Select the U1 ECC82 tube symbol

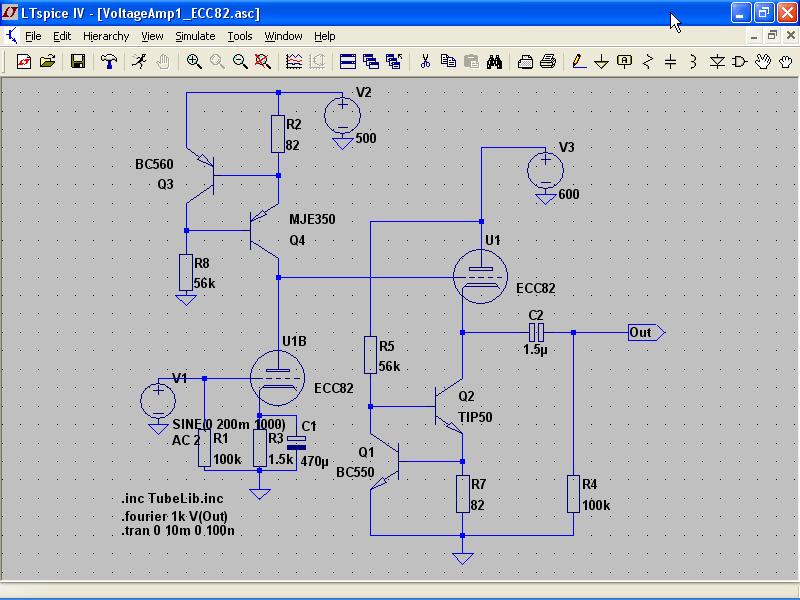[x=480, y=276]
